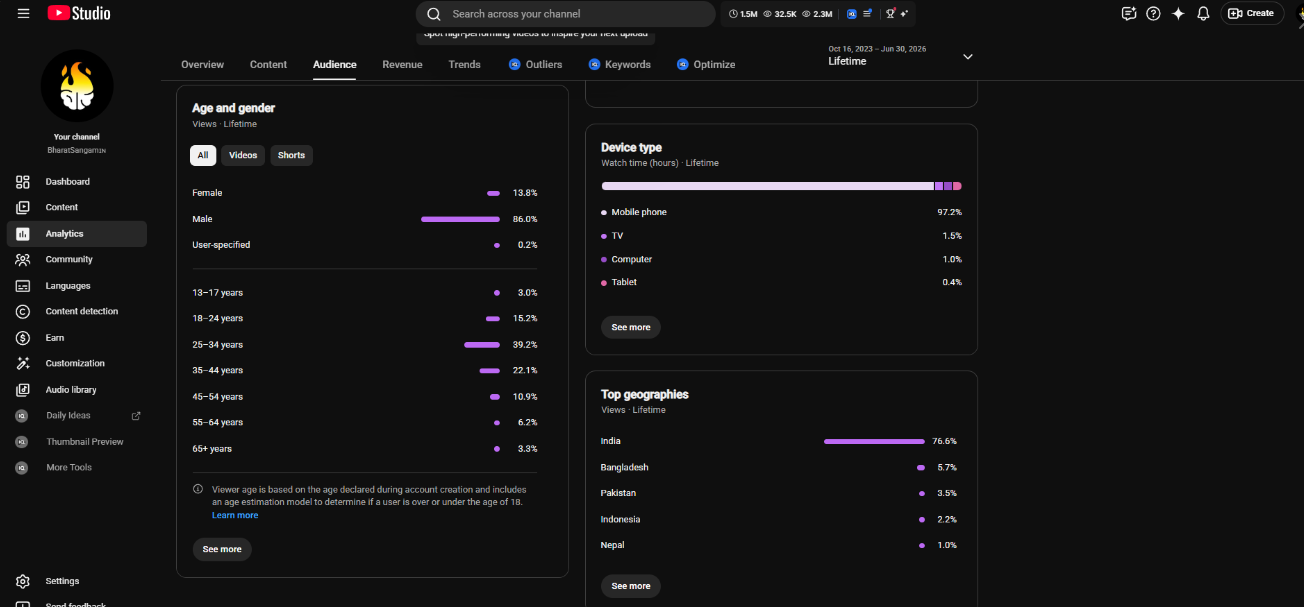The image size is (1304, 607).
Task: Click the trophy icon in vidIQ toolbar
Action: tap(889, 14)
